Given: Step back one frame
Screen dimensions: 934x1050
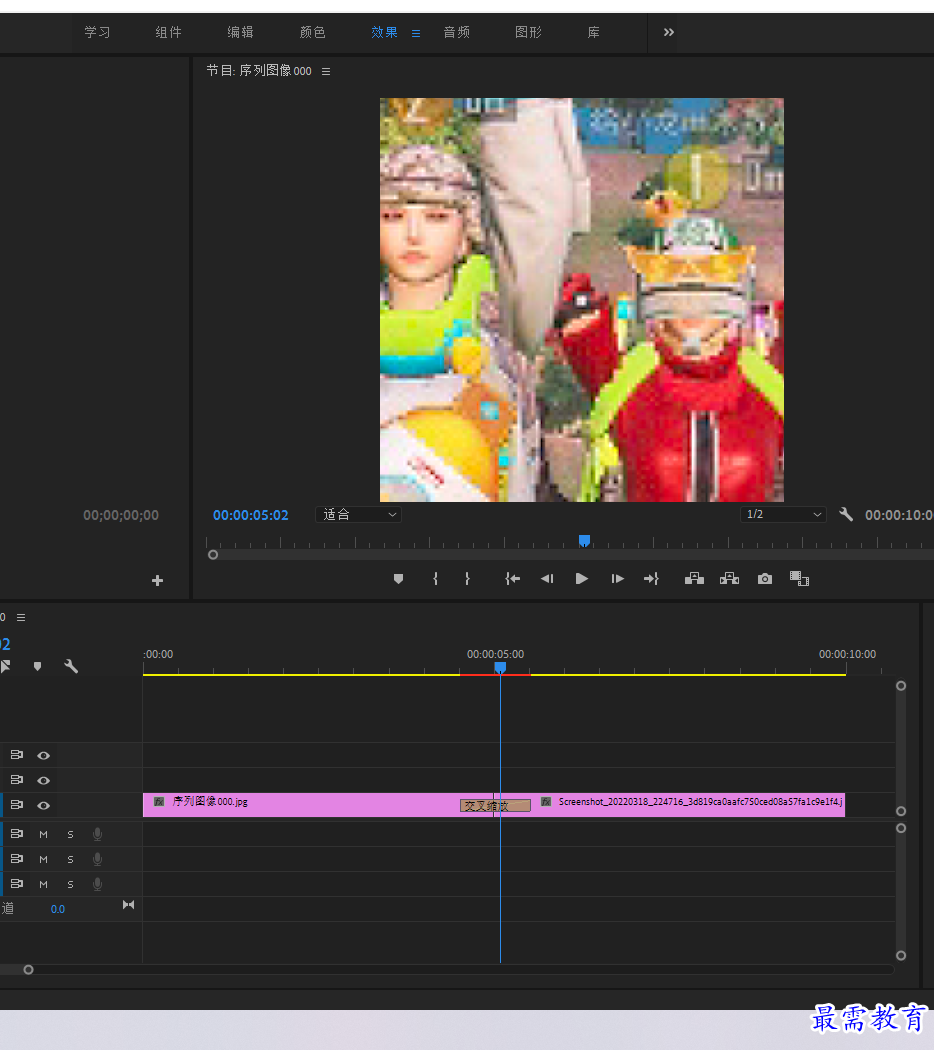Looking at the screenshot, I should coord(547,579).
